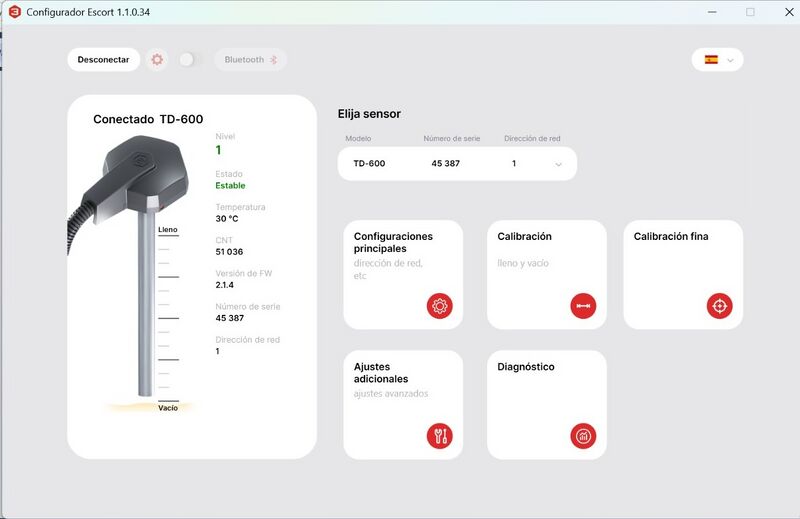Click the firmware version 2.1.4
The height and width of the screenshot is (519, 800).
point(224,285)
